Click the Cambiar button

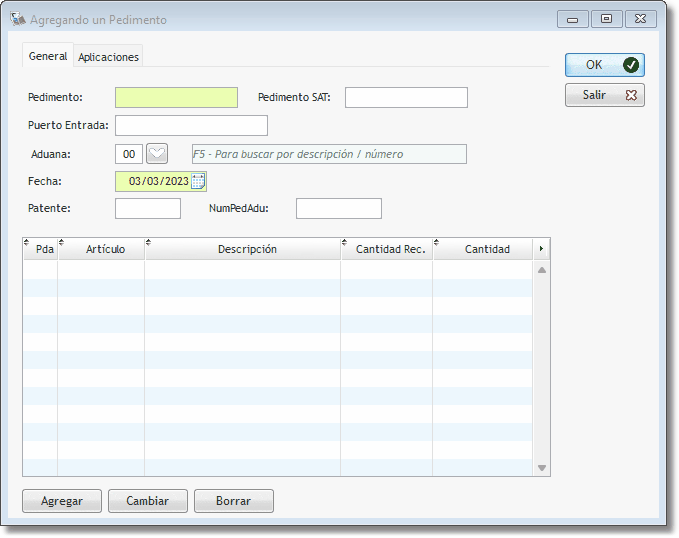[148, 501]
